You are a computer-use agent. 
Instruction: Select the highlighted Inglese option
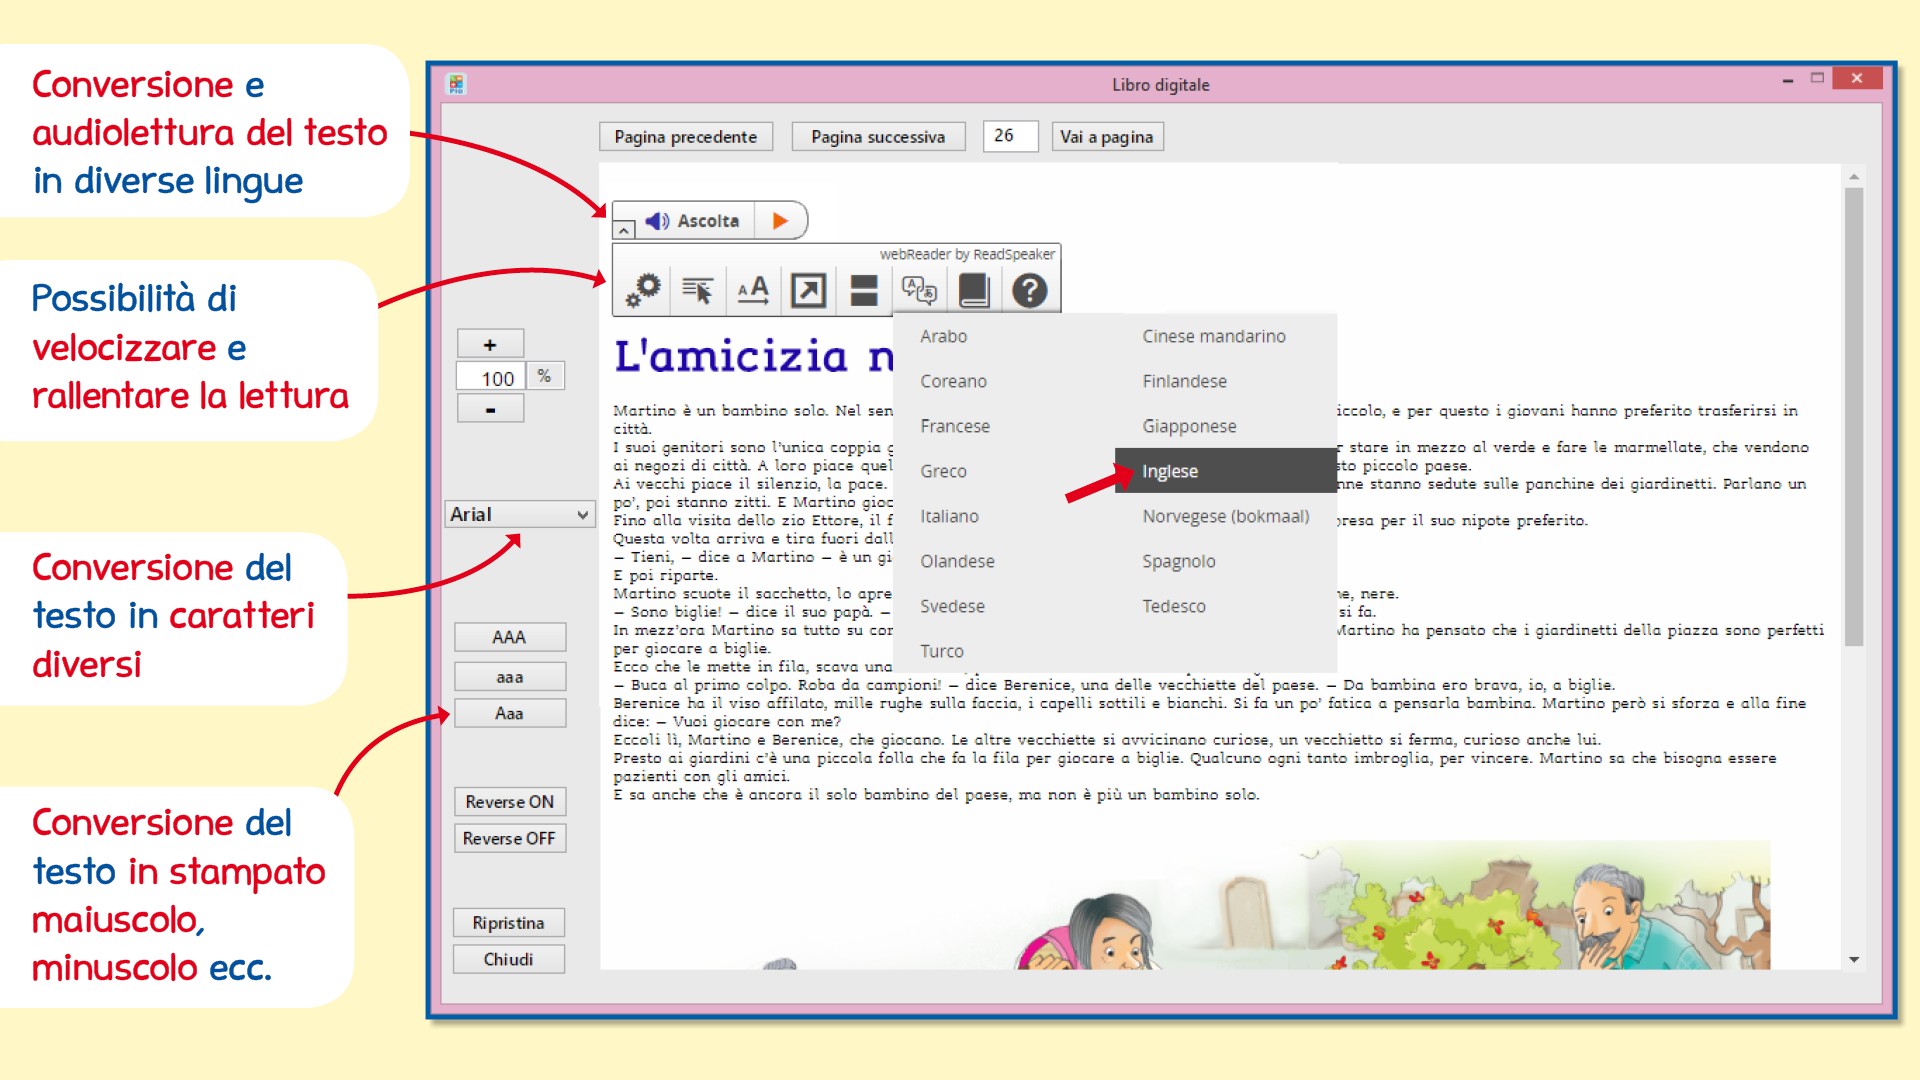pyautogui.click(x=1226, y=471)
